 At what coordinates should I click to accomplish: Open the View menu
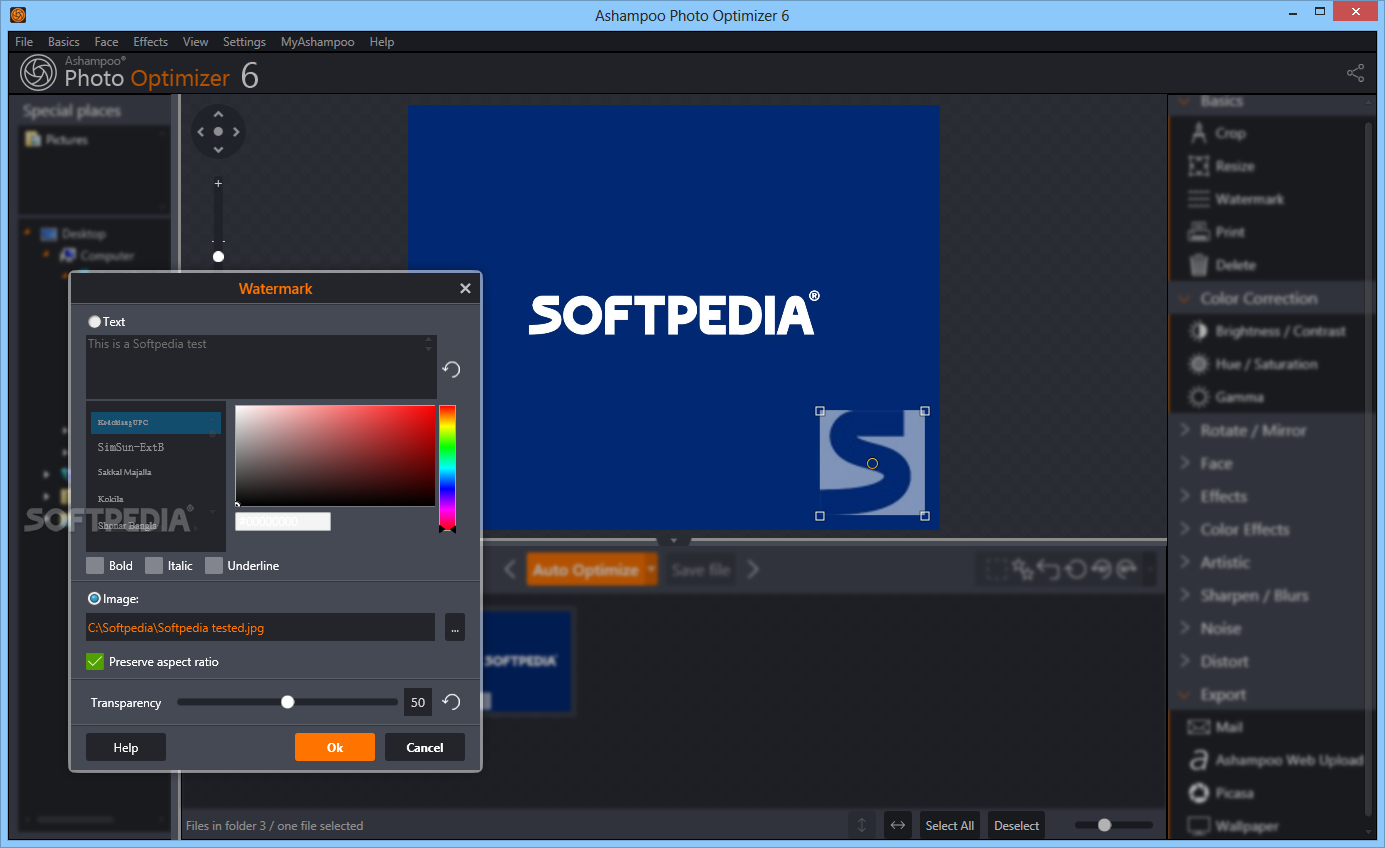click(196, 42)
